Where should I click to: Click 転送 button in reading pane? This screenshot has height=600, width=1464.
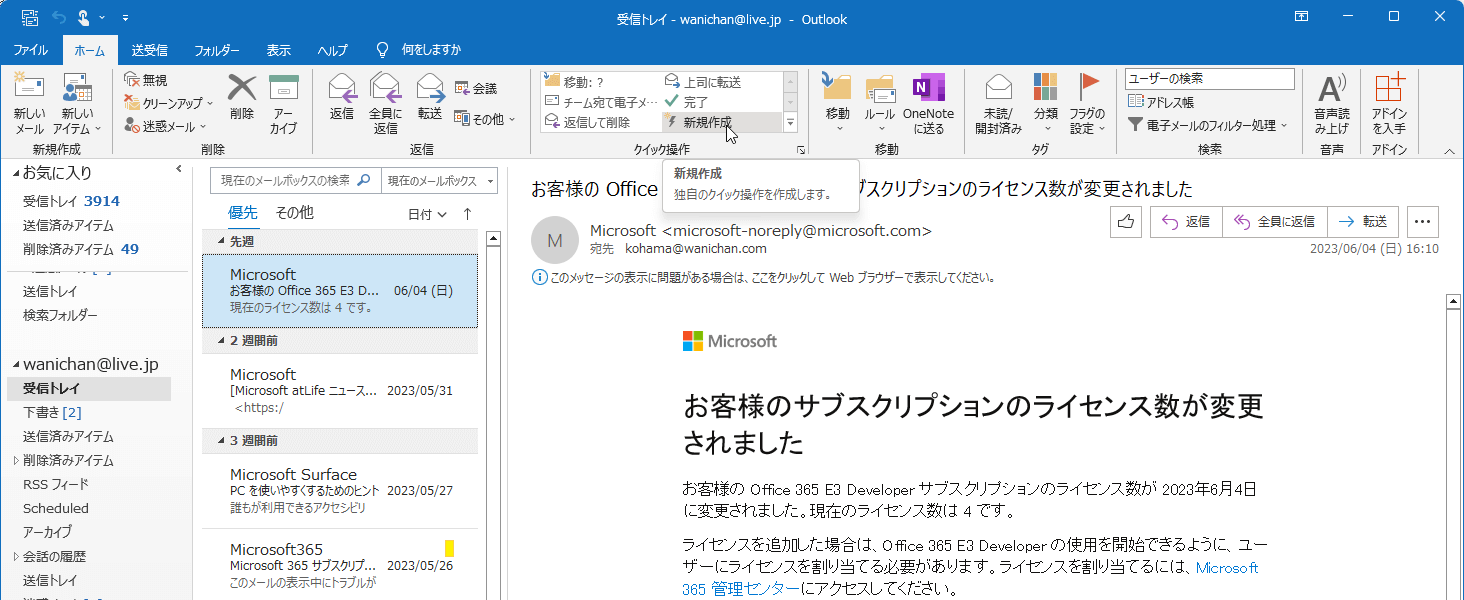(x=1363, y=222)
